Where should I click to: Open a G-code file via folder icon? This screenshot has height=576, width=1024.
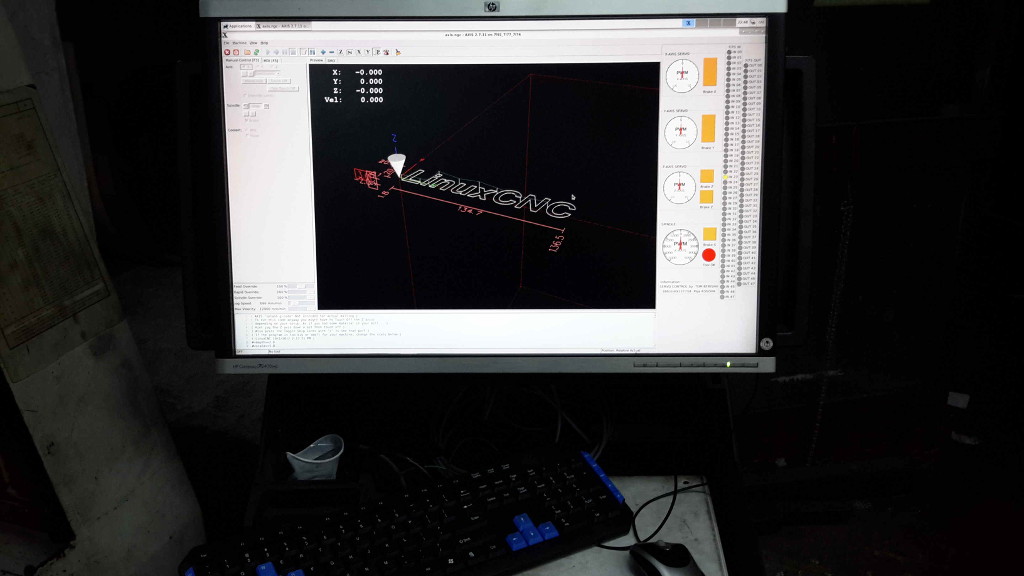(x=247, y=52)
